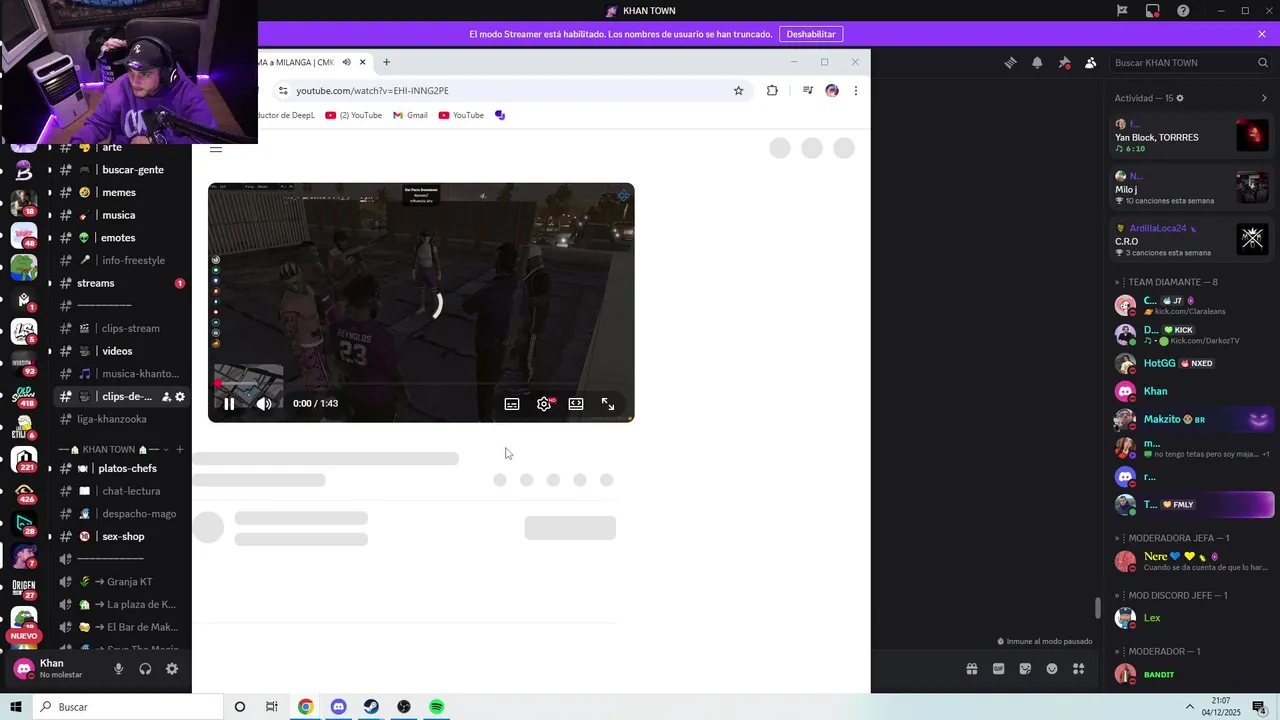This screenshot has height=720, width=1280.
Task: Open Steam from the taskbar
Action: tap(371, 707)
